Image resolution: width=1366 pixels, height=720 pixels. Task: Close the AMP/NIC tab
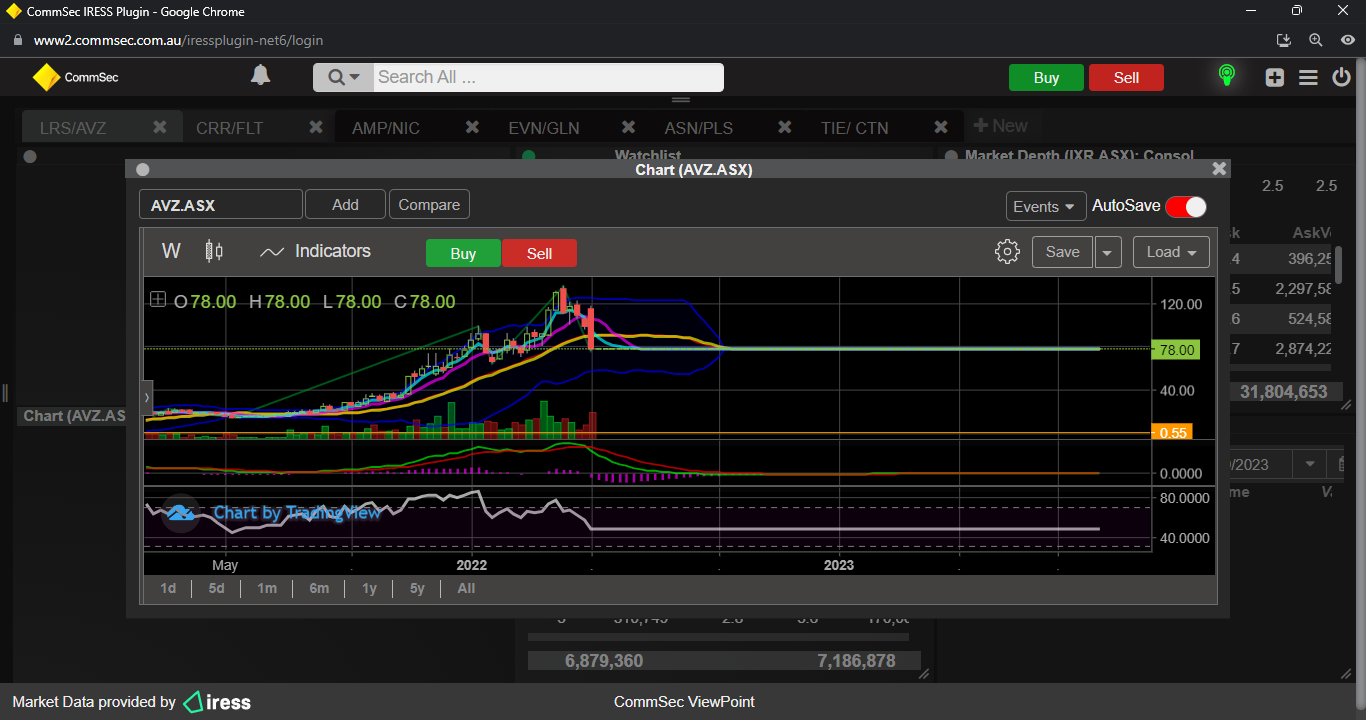[x=473, y=127]
